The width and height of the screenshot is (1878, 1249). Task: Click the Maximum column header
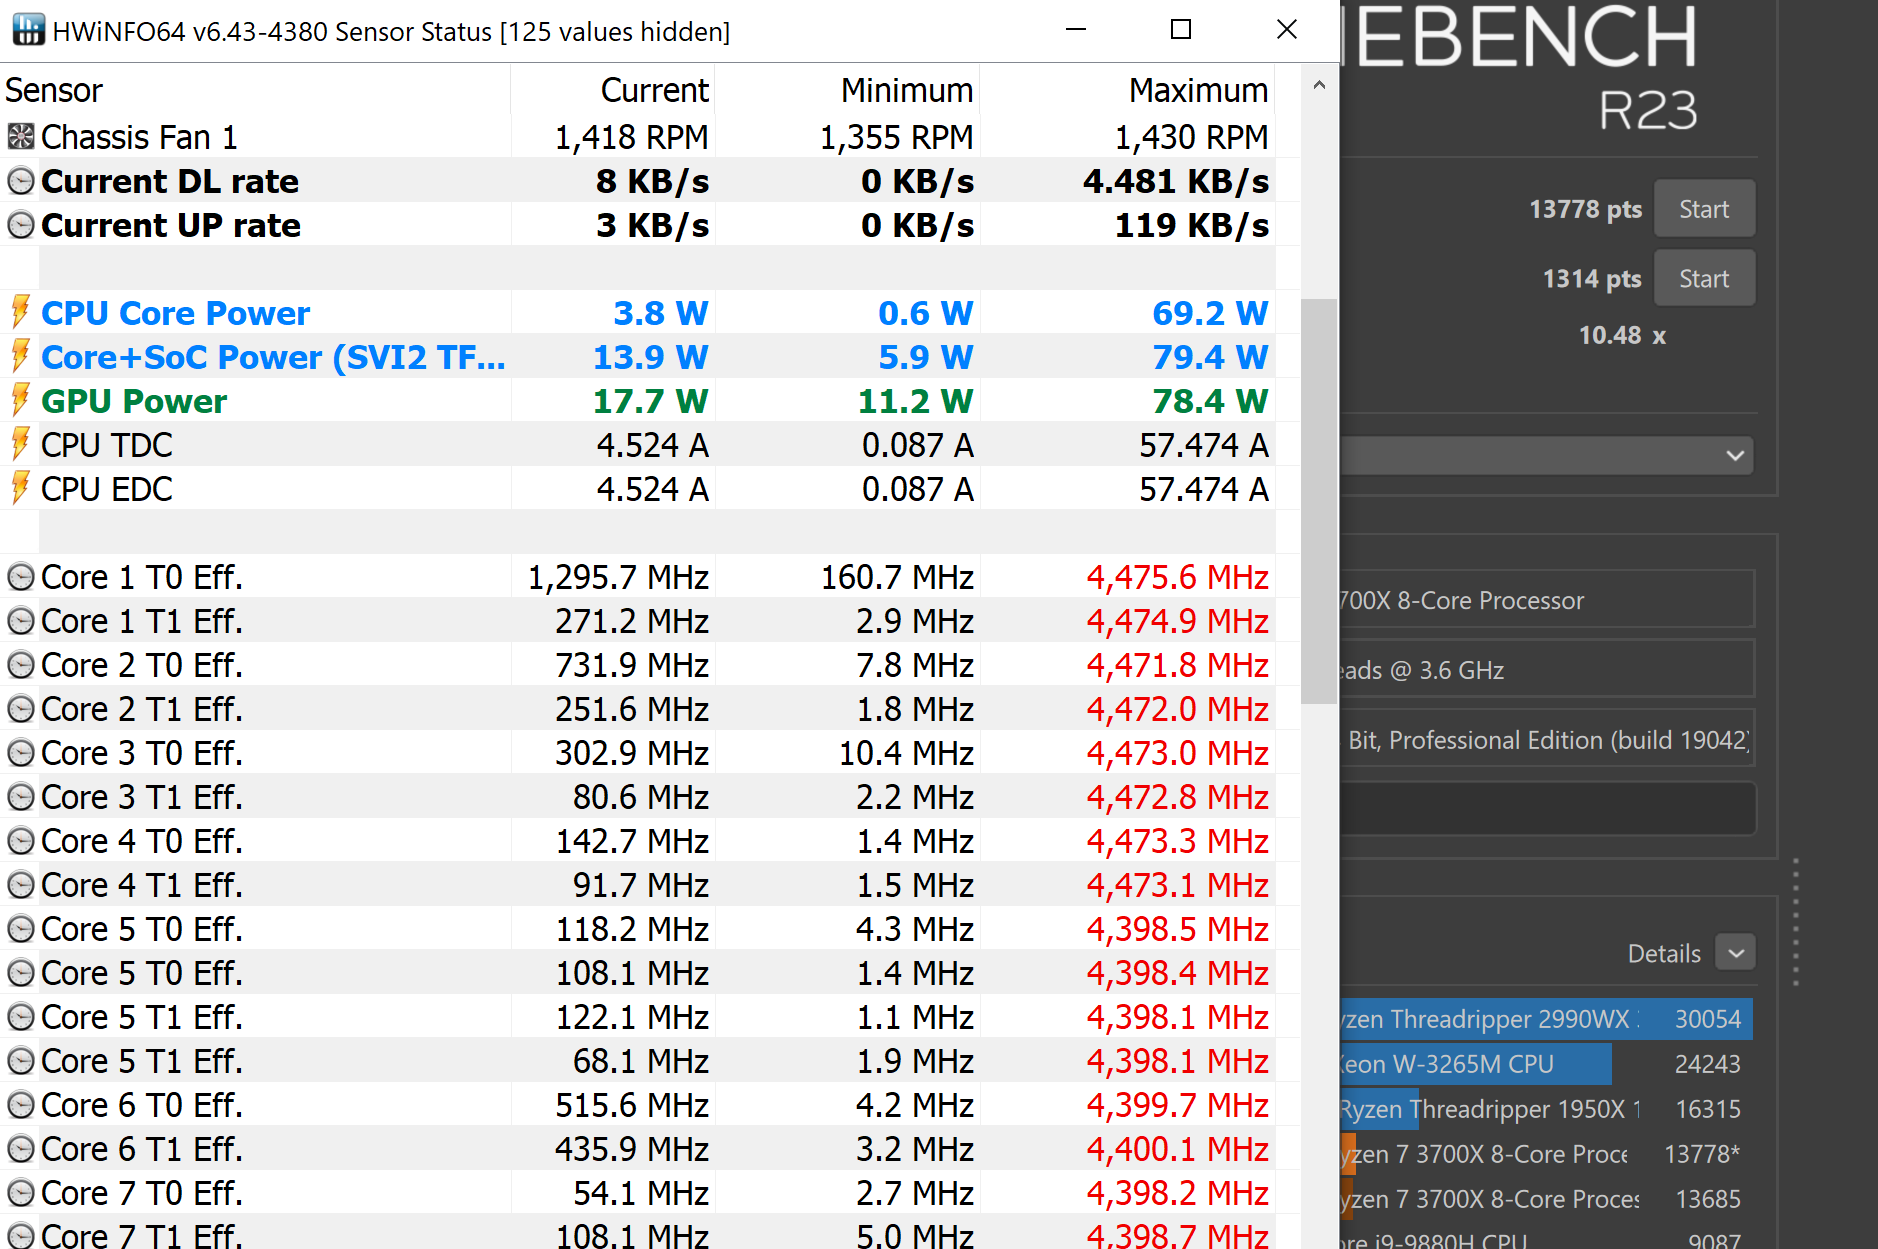coord(1126,90)
